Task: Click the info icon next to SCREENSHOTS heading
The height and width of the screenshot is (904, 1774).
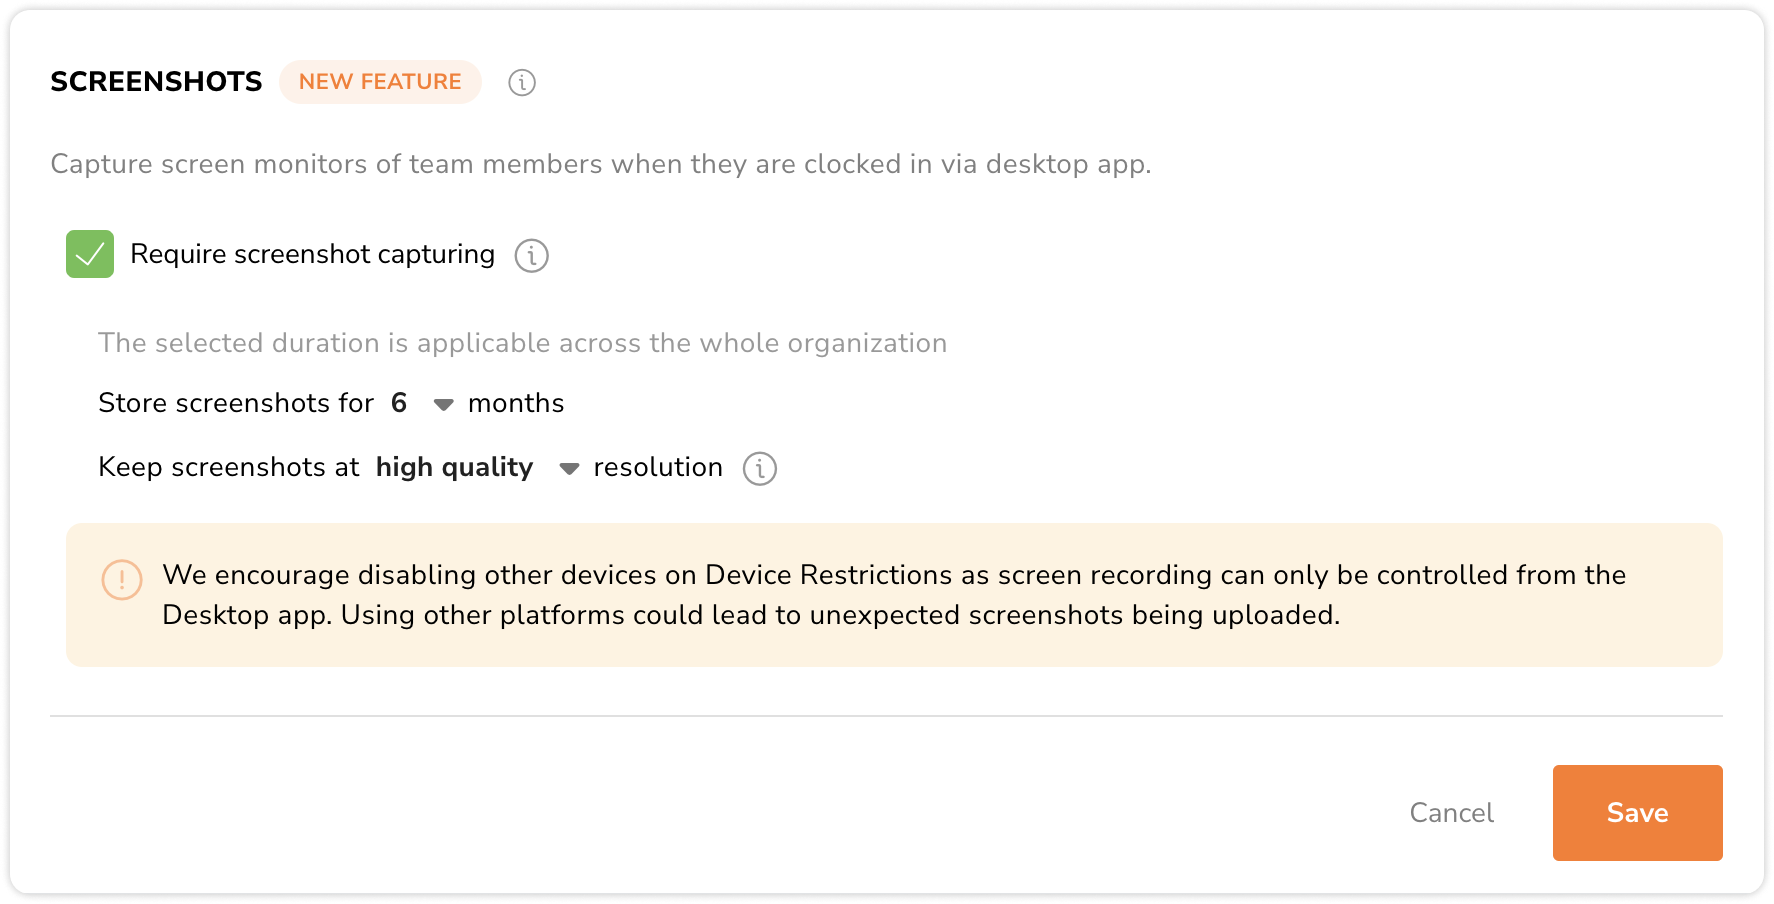Action: pyautogui.click(x=521, y=83)
